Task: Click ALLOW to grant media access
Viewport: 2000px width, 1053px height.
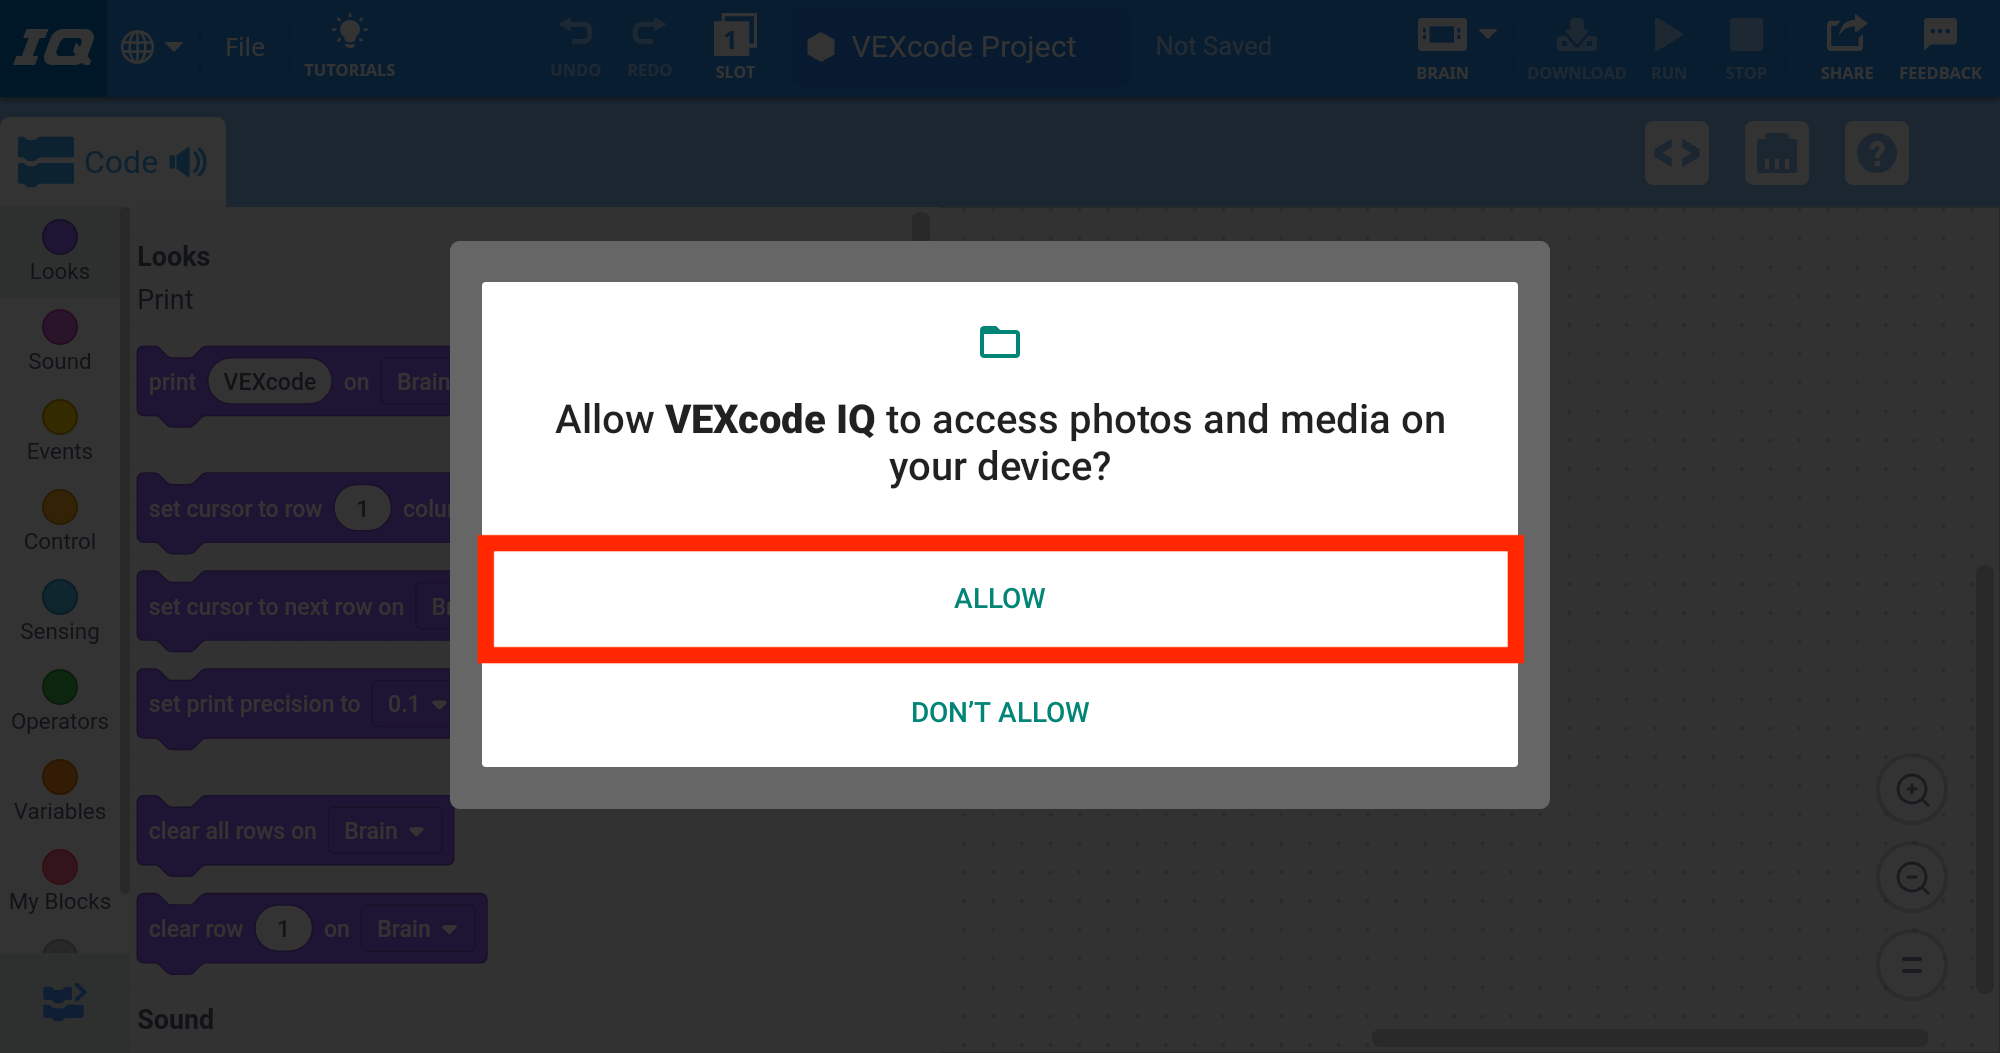Action: point(999,598)
